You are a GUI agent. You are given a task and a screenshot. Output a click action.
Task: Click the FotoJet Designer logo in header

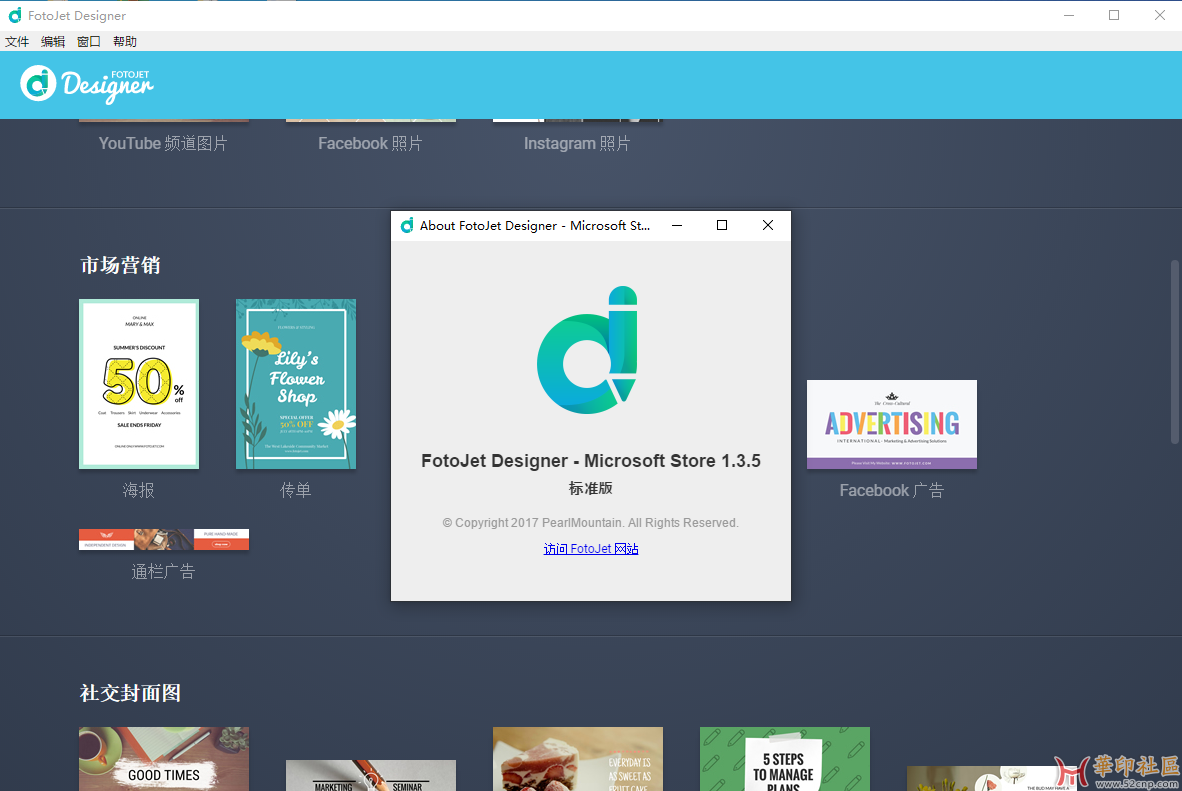[87, 84]
